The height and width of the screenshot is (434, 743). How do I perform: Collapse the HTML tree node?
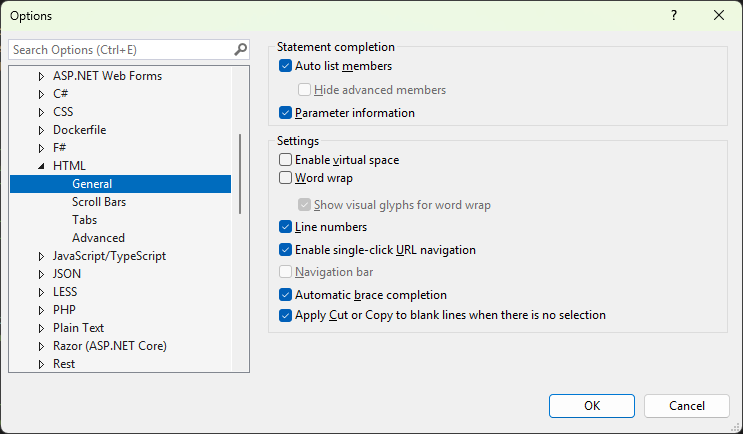click(41, 166)
